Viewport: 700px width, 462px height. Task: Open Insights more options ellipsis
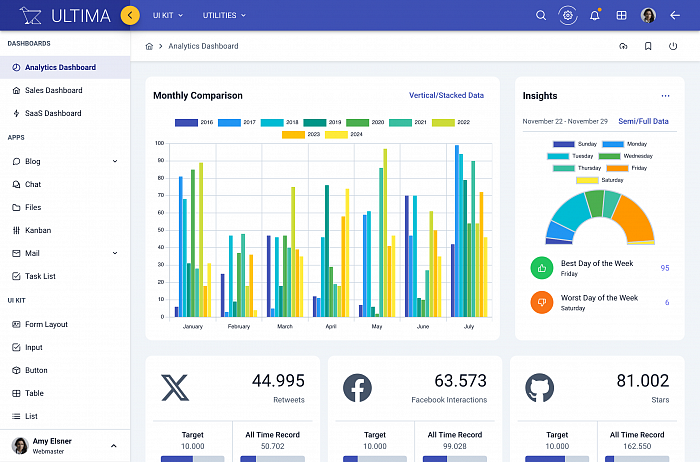665,96
